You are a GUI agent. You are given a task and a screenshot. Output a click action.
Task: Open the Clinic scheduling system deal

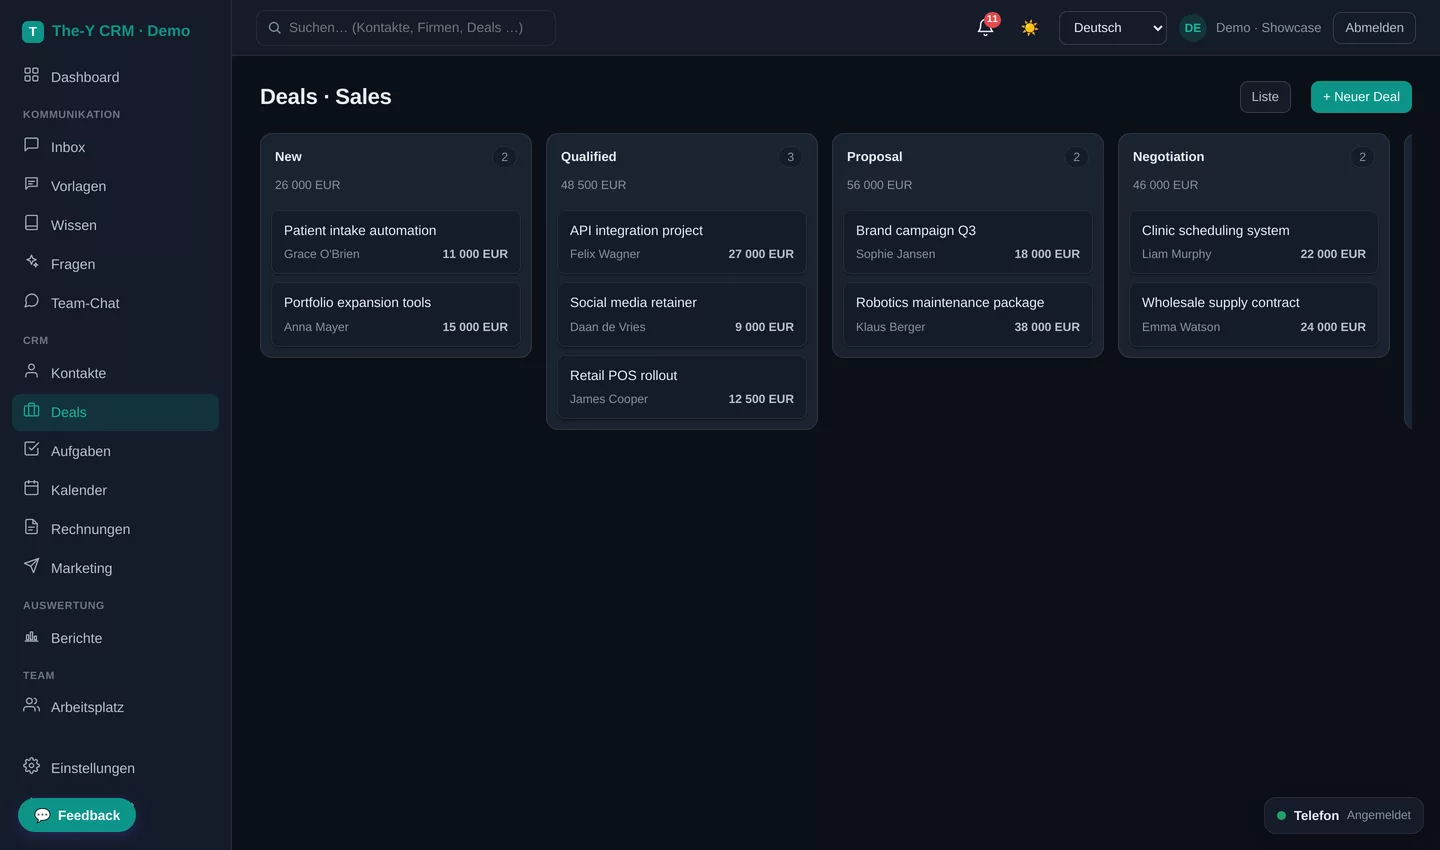[x=1254, y=242]
